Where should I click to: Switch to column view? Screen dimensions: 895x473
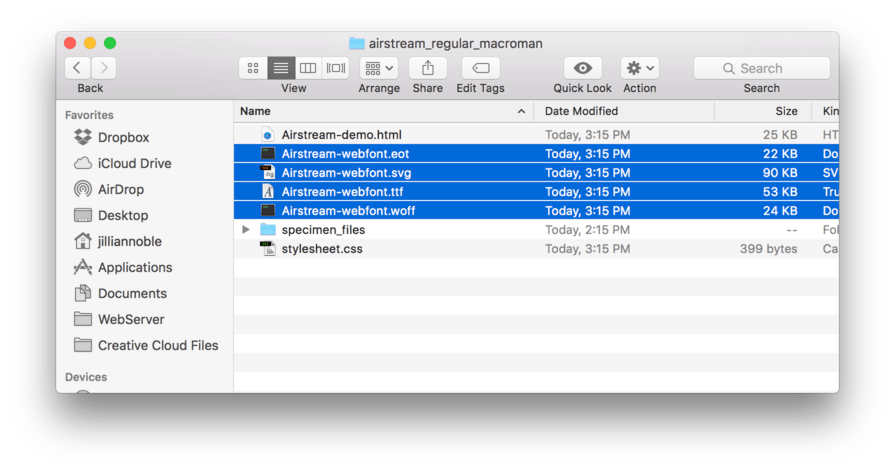308,68
